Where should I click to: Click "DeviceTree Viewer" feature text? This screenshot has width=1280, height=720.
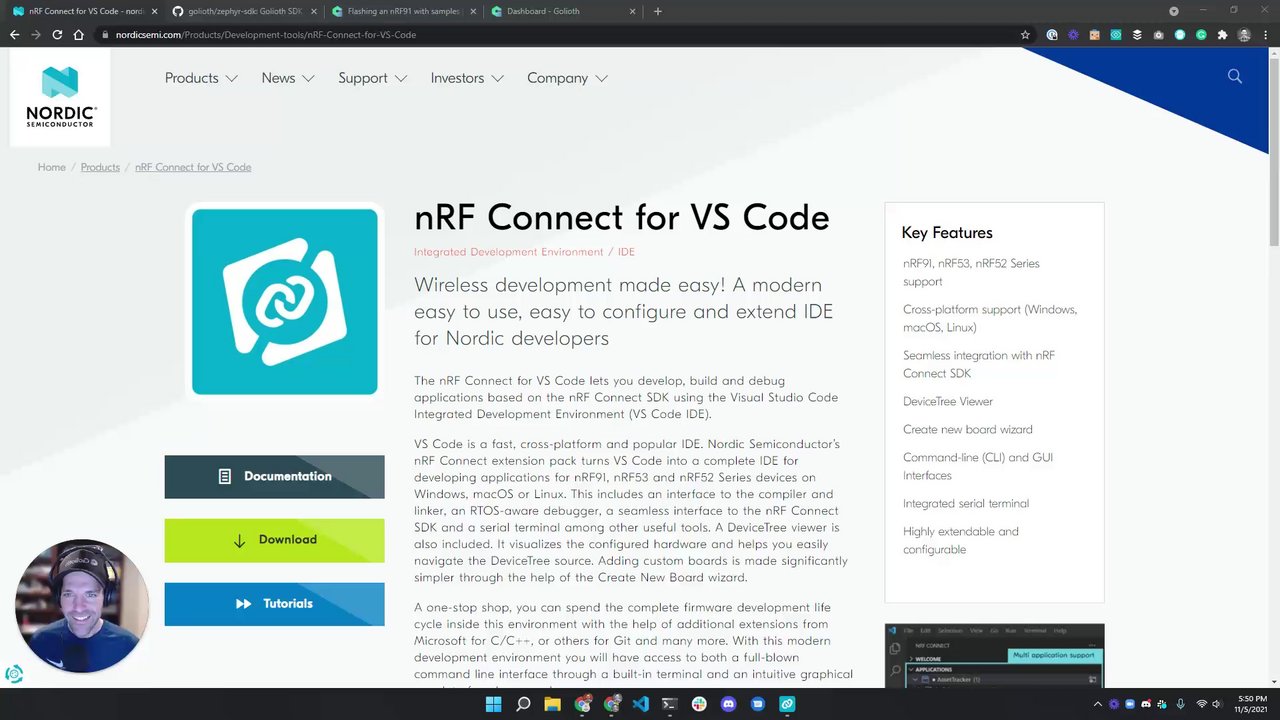click(x=948, y=402)
